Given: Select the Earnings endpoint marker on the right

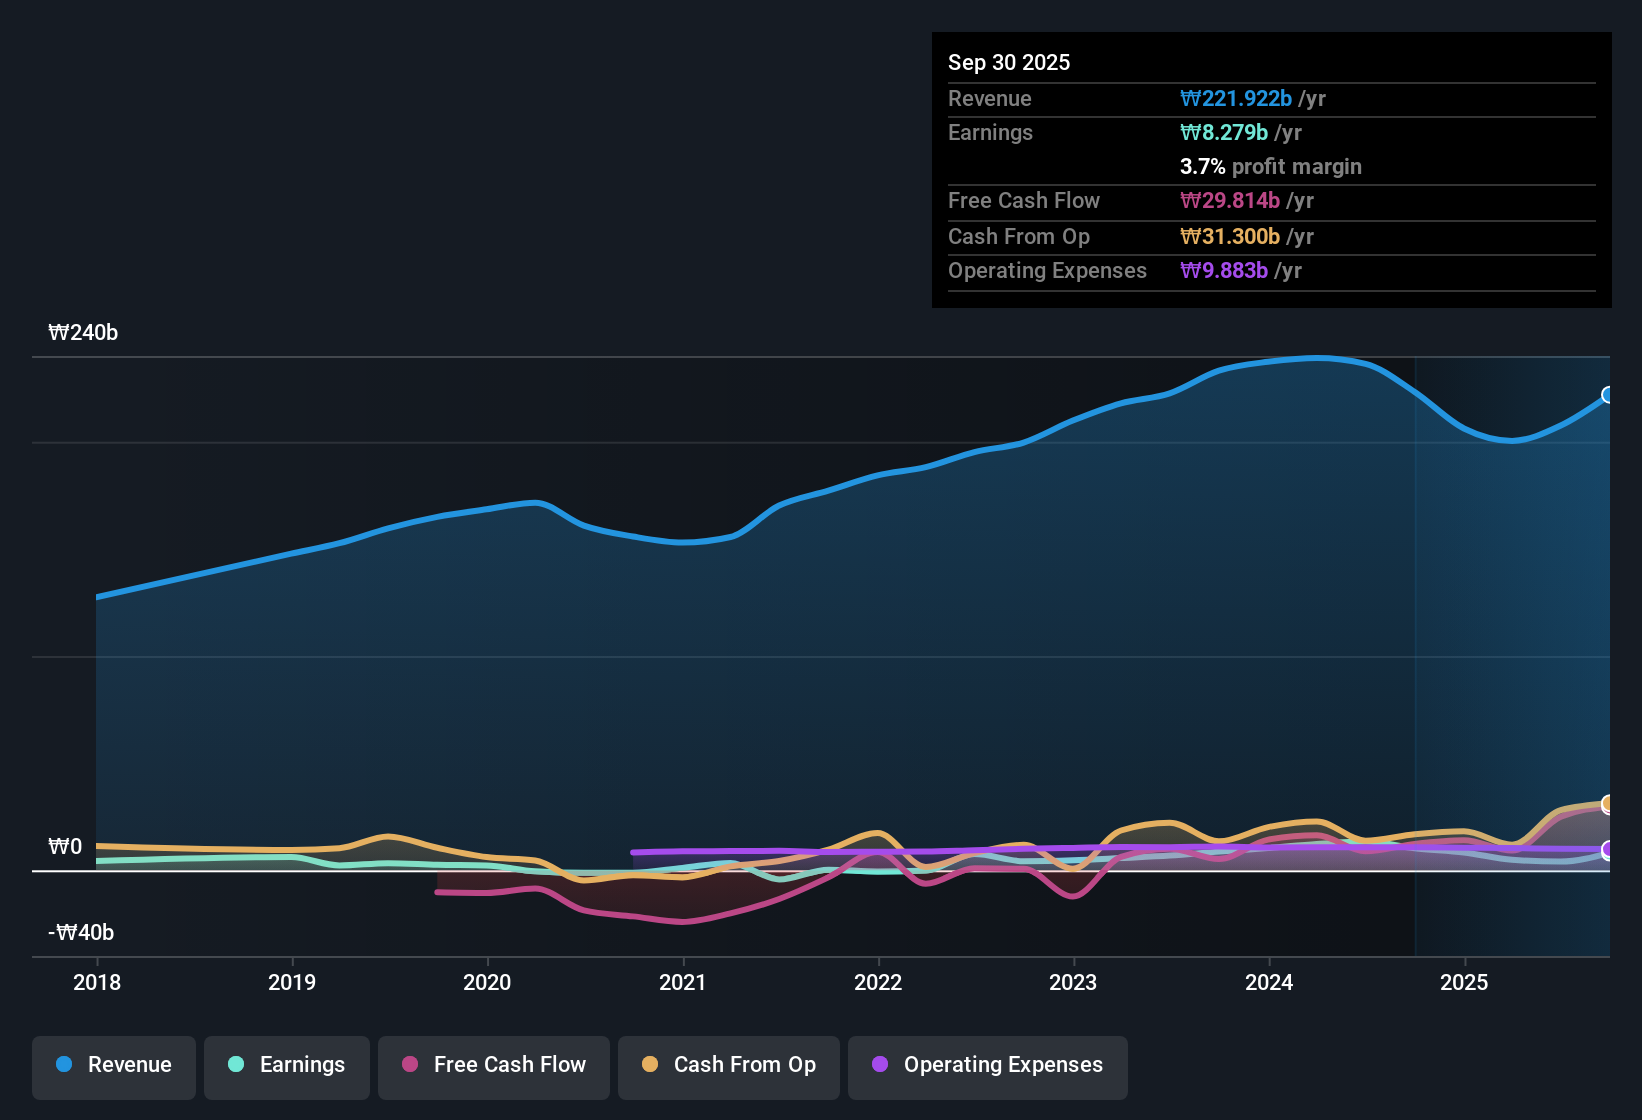Looking at the screenshot, I should click(1607, 852).
